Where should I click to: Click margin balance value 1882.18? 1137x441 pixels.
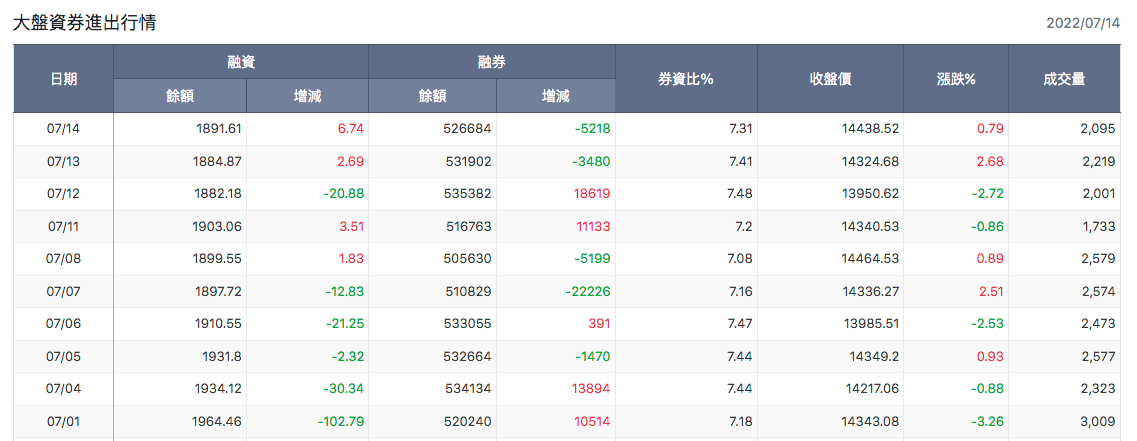(219, 194)
